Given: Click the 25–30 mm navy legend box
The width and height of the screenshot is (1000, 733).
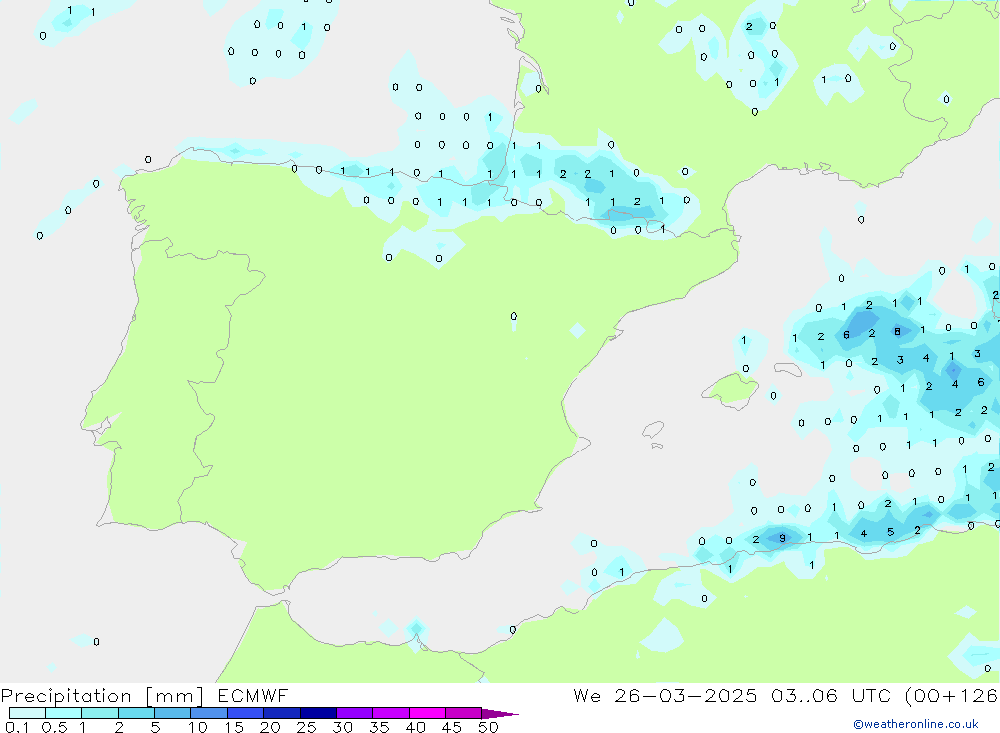Looking at the screenshot, I should coord(318,713).
